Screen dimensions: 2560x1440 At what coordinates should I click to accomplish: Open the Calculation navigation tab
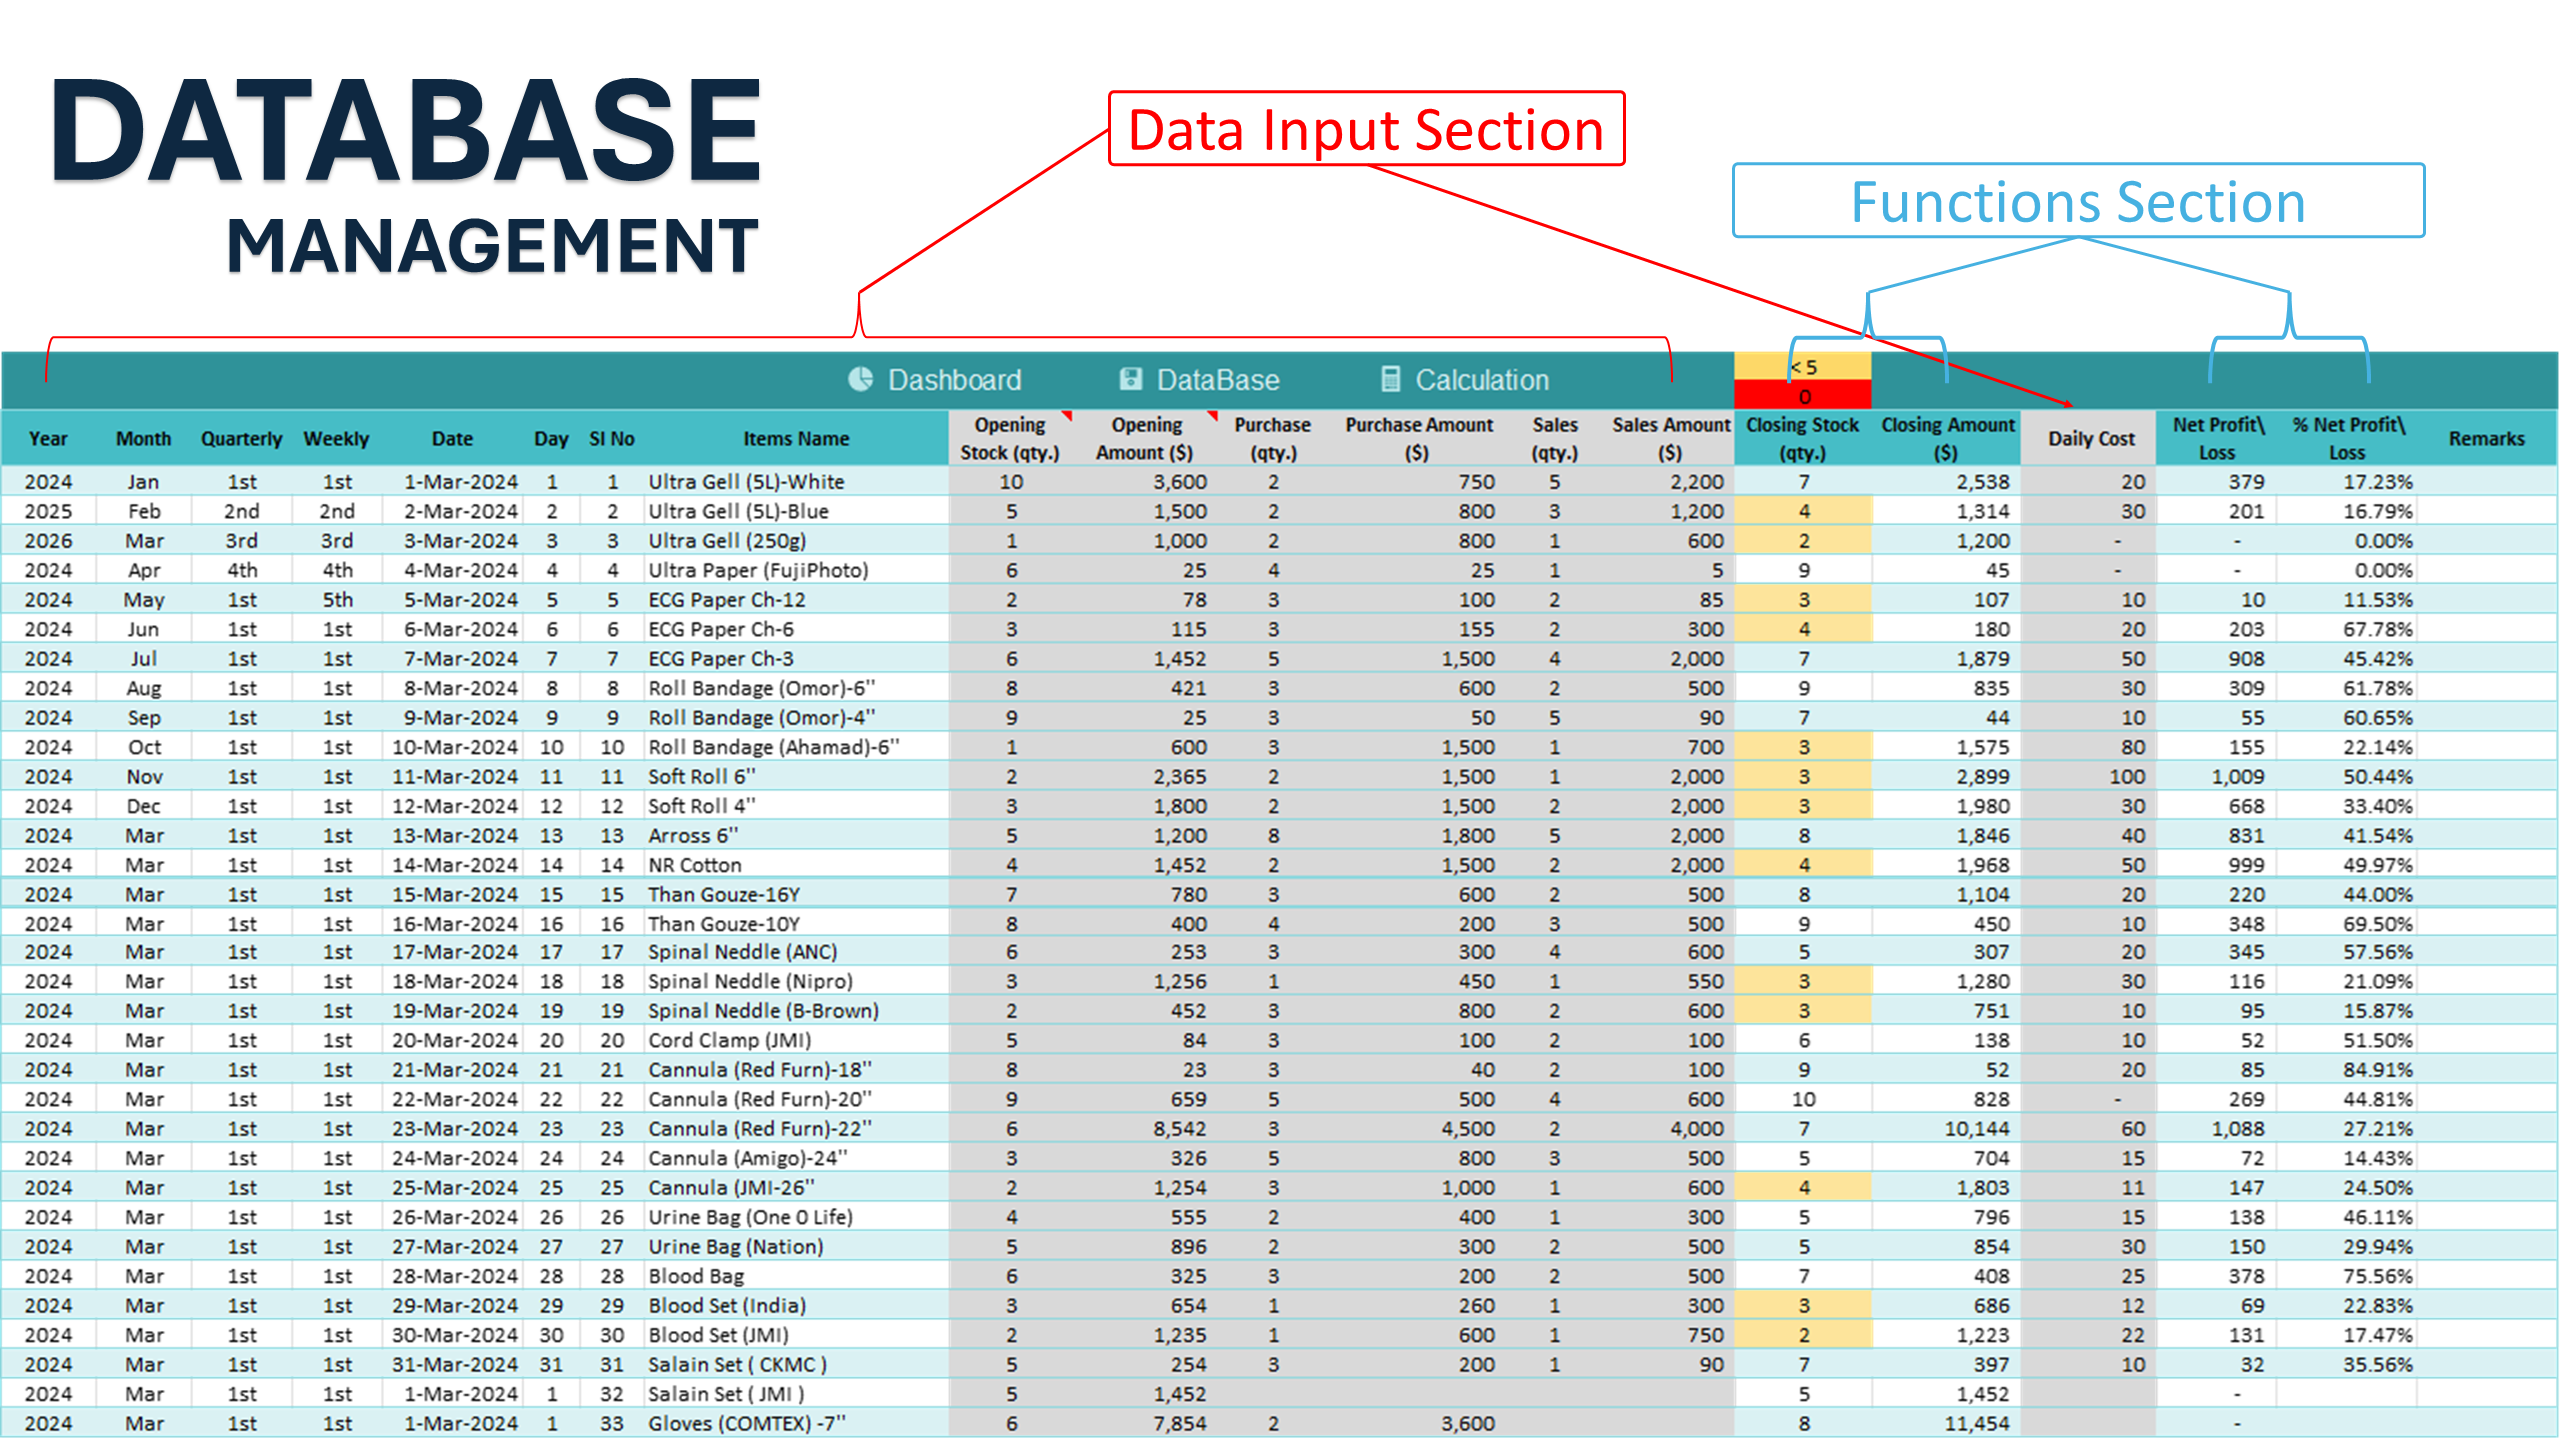coord(1465,380)
